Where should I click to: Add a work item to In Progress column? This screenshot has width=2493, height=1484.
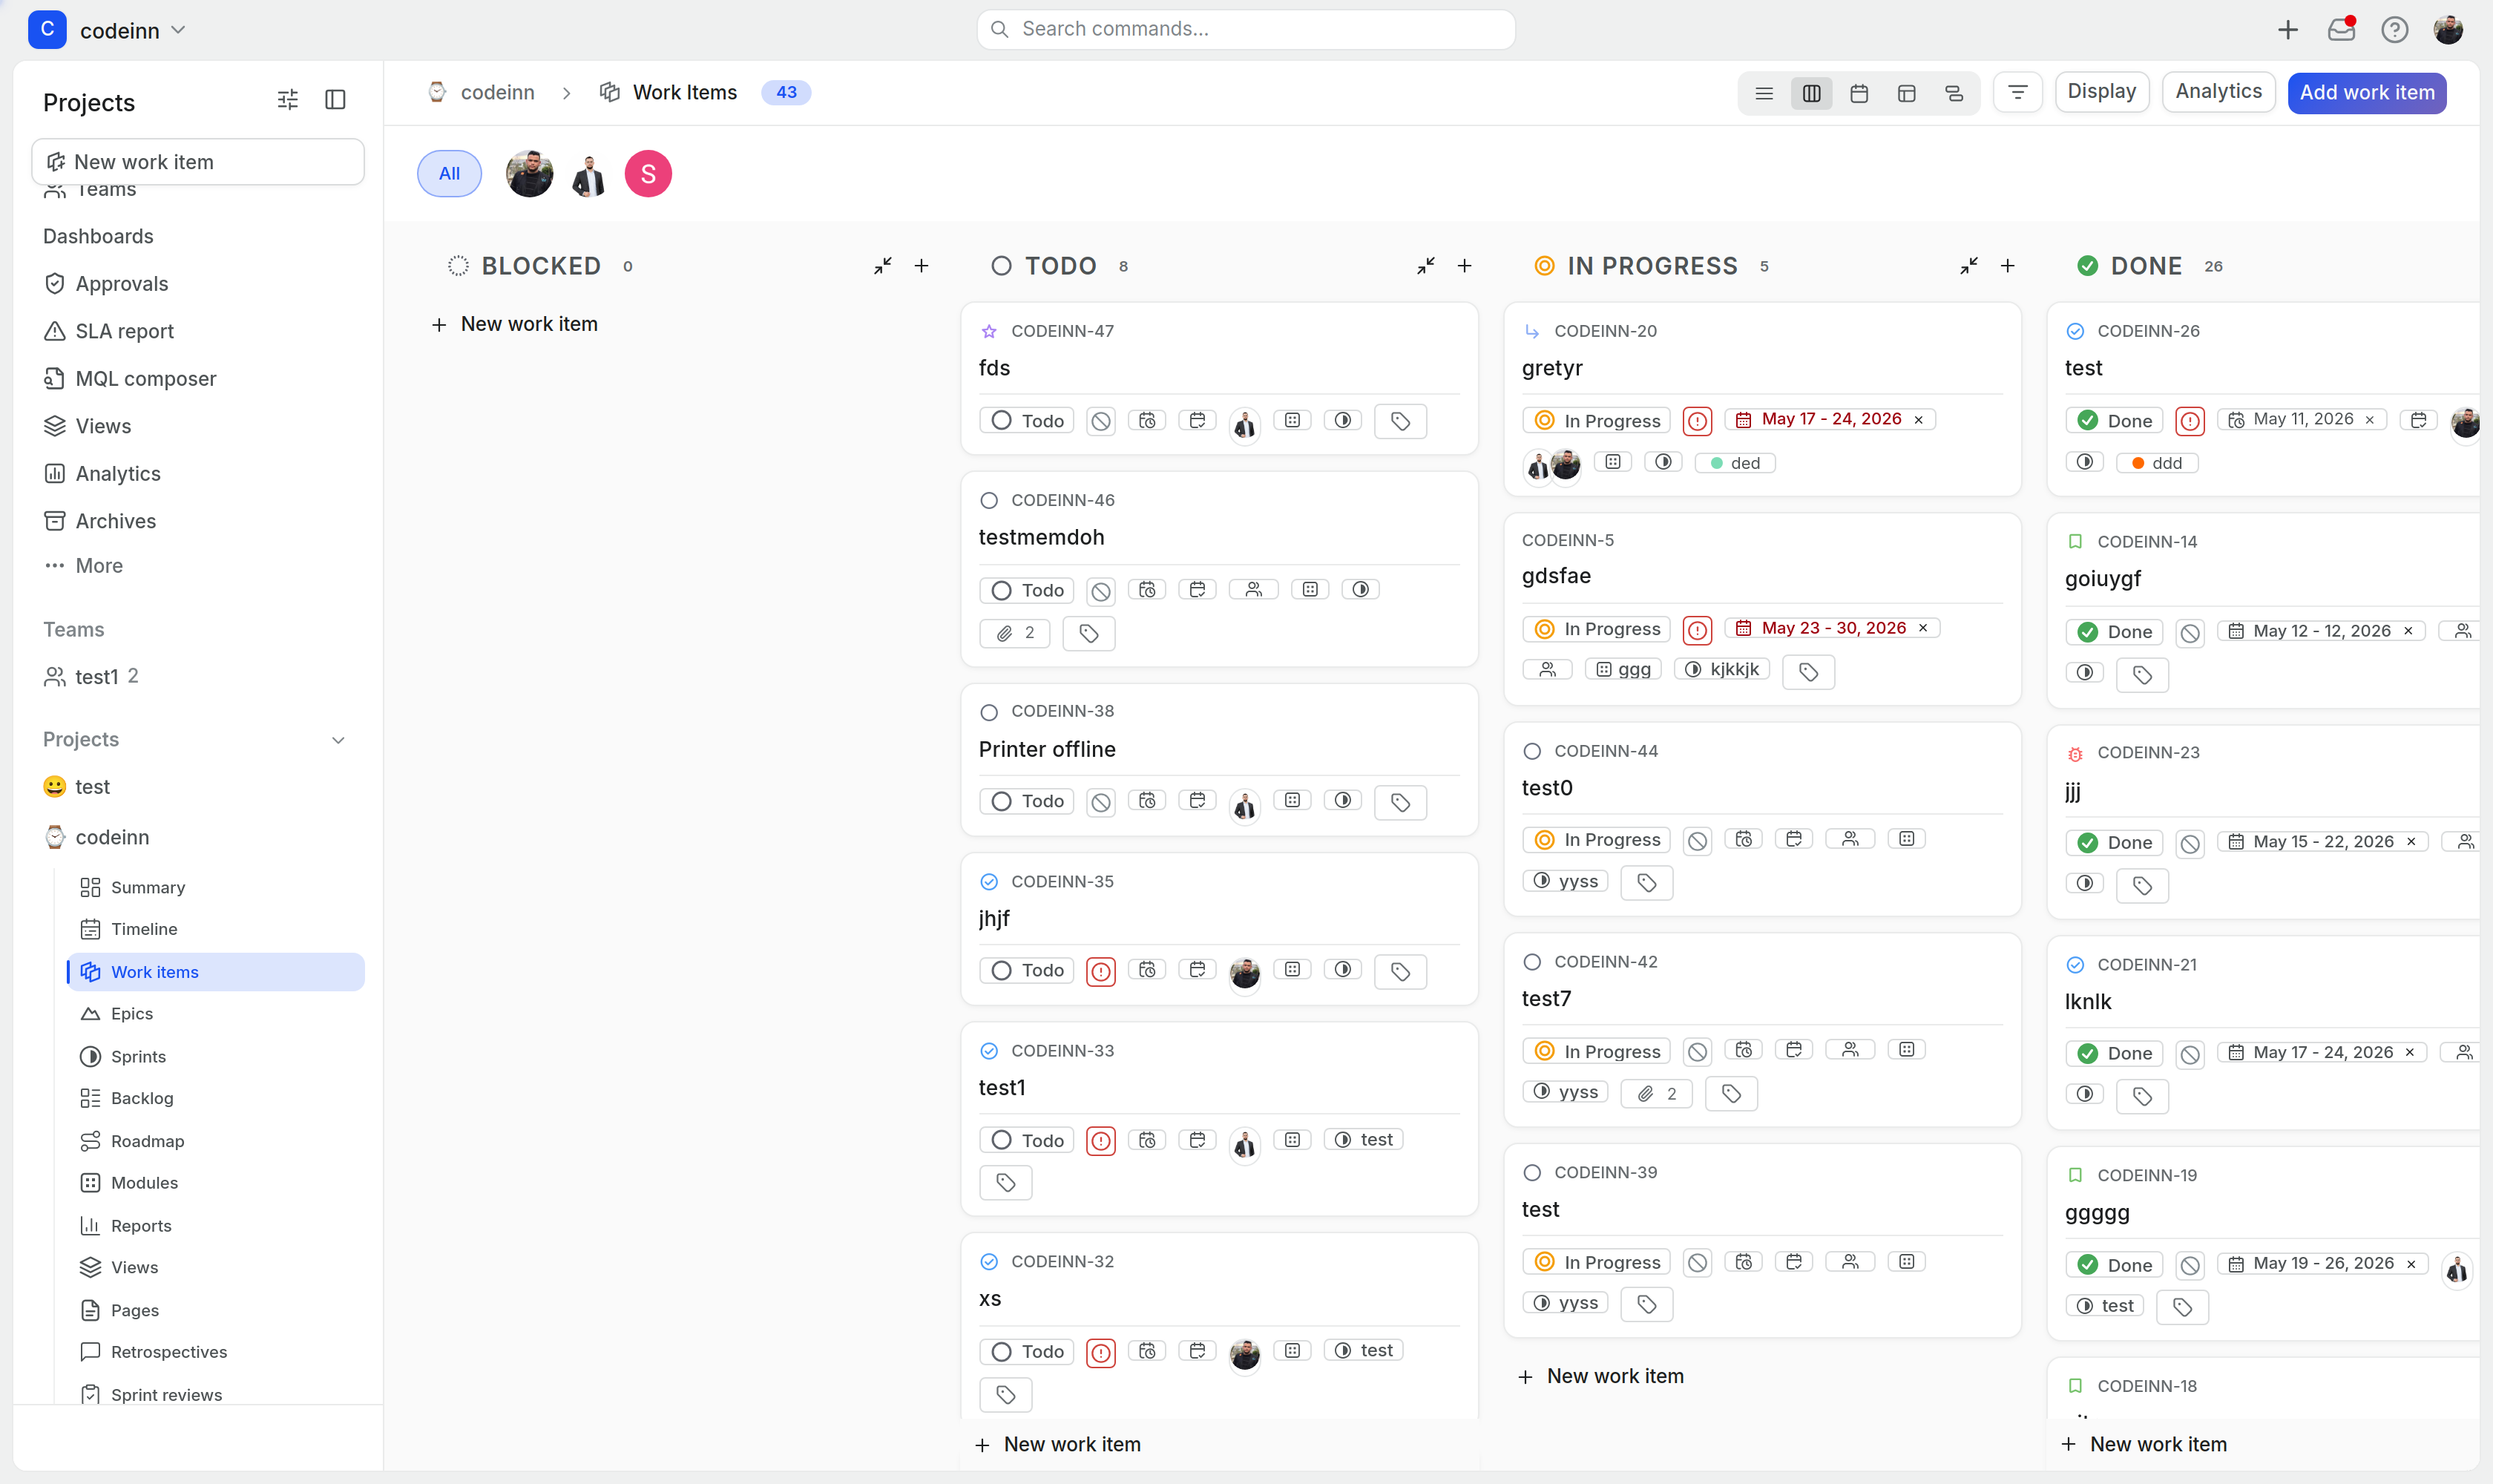(2007, 266)
